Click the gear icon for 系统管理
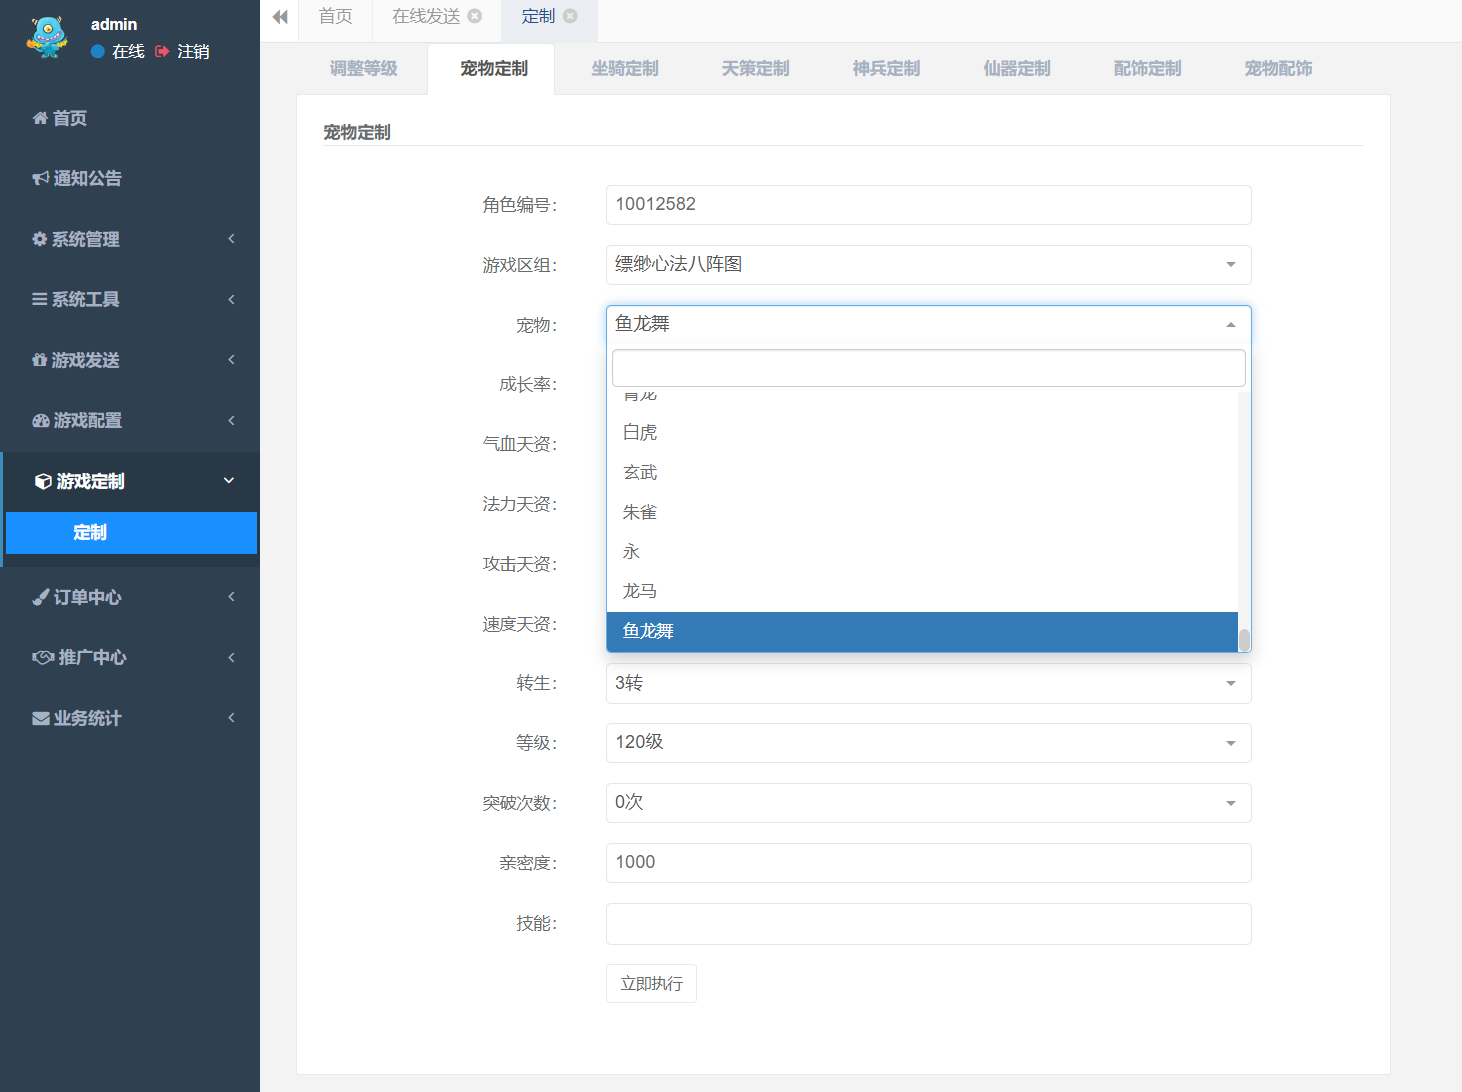The image size is (1462, 1092). 40,240
